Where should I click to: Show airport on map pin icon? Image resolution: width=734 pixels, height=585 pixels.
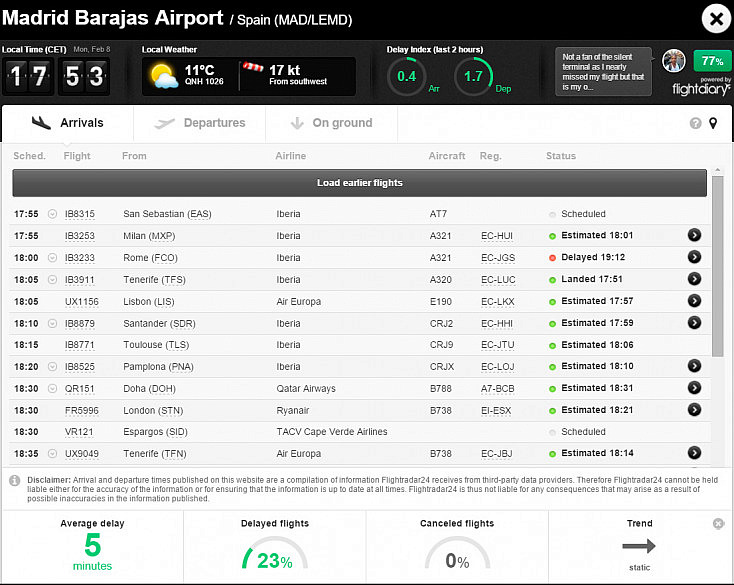(713, 123)
